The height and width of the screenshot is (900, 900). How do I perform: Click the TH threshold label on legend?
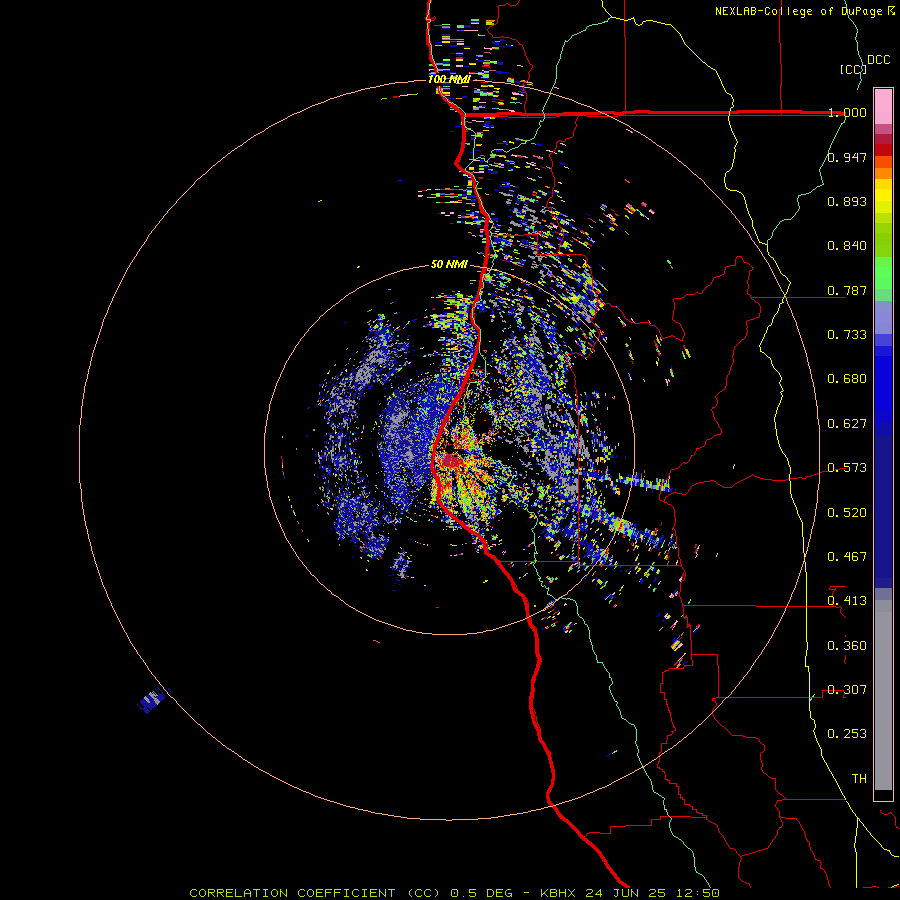point(859,779)
